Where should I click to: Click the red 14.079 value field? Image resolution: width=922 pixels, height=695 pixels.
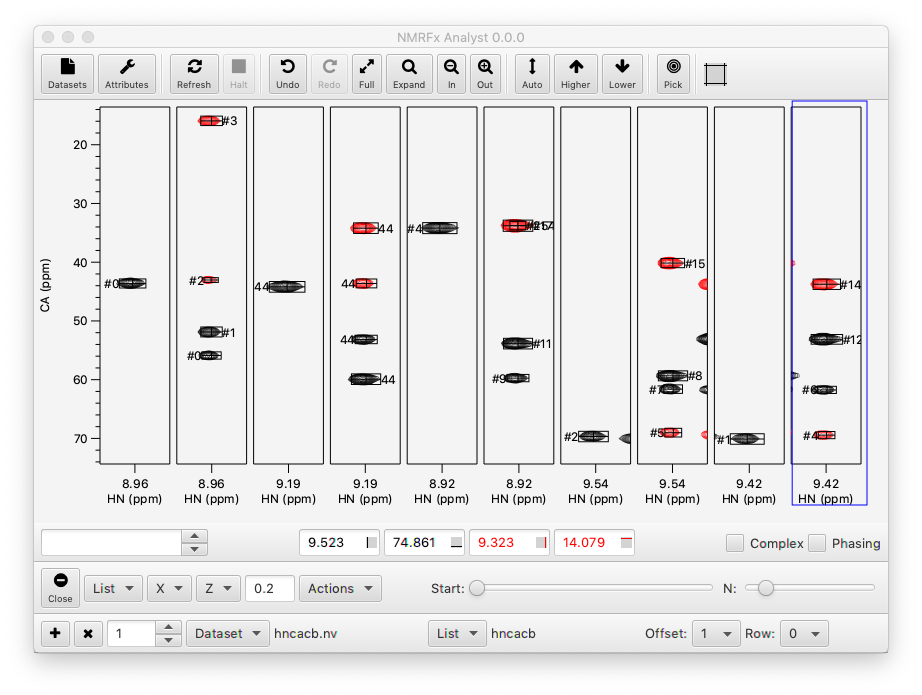(x=594, y=543)
